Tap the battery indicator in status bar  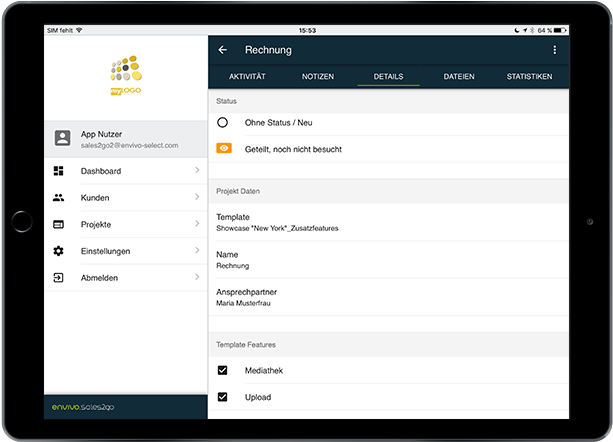point(560,30)
